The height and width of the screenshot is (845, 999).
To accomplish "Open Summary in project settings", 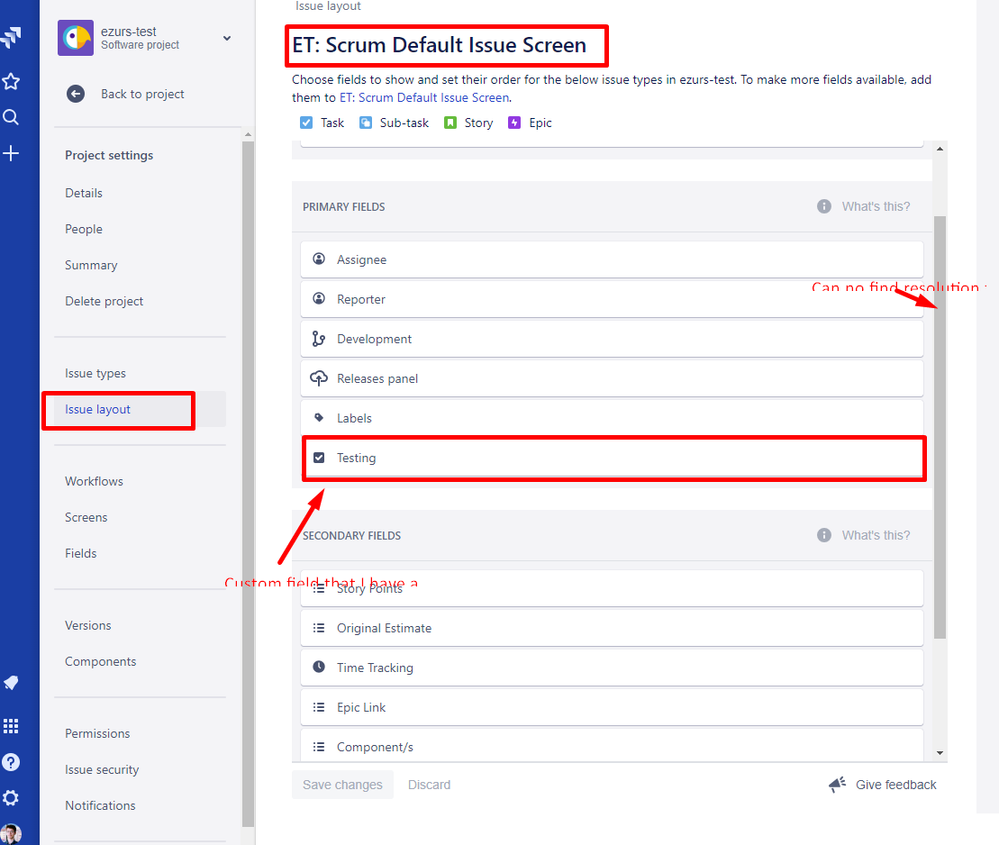I will pos(91,265).
